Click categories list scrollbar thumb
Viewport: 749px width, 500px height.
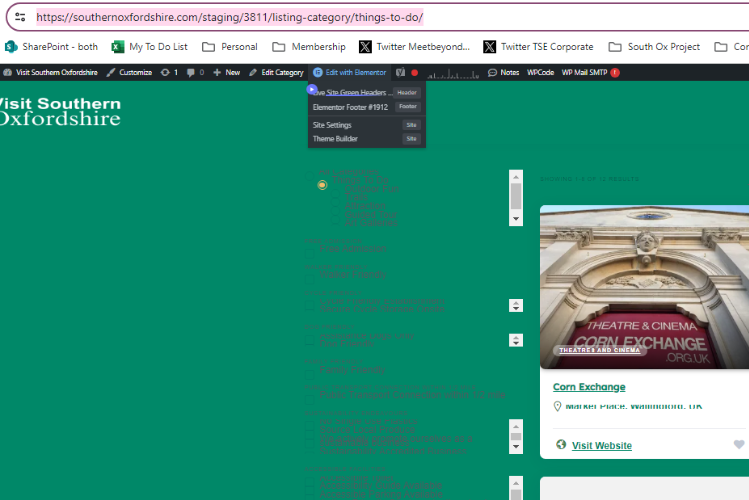(x=516, y=196)
